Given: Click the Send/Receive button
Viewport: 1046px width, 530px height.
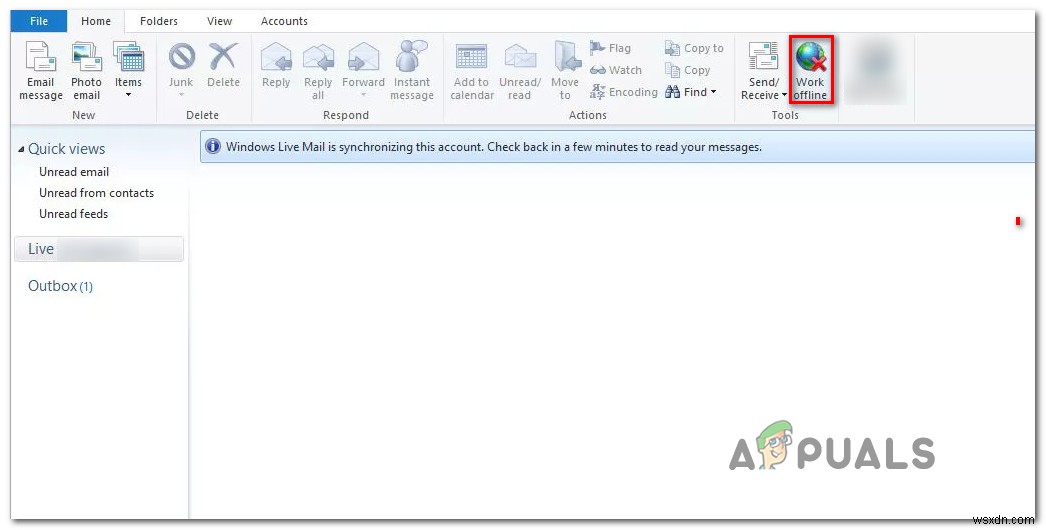Looking at the screenshot, I should 764,71.
